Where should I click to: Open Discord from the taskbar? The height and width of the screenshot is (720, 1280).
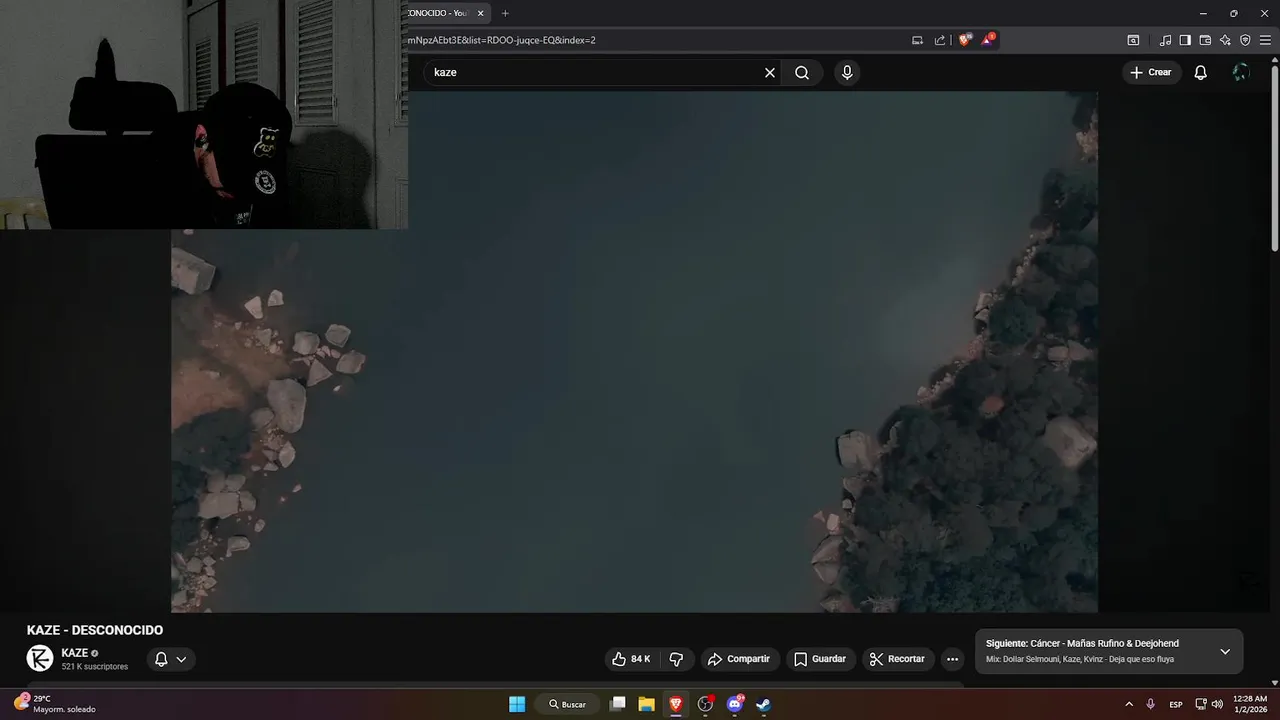pyautogui.click(x=735, y=704)
